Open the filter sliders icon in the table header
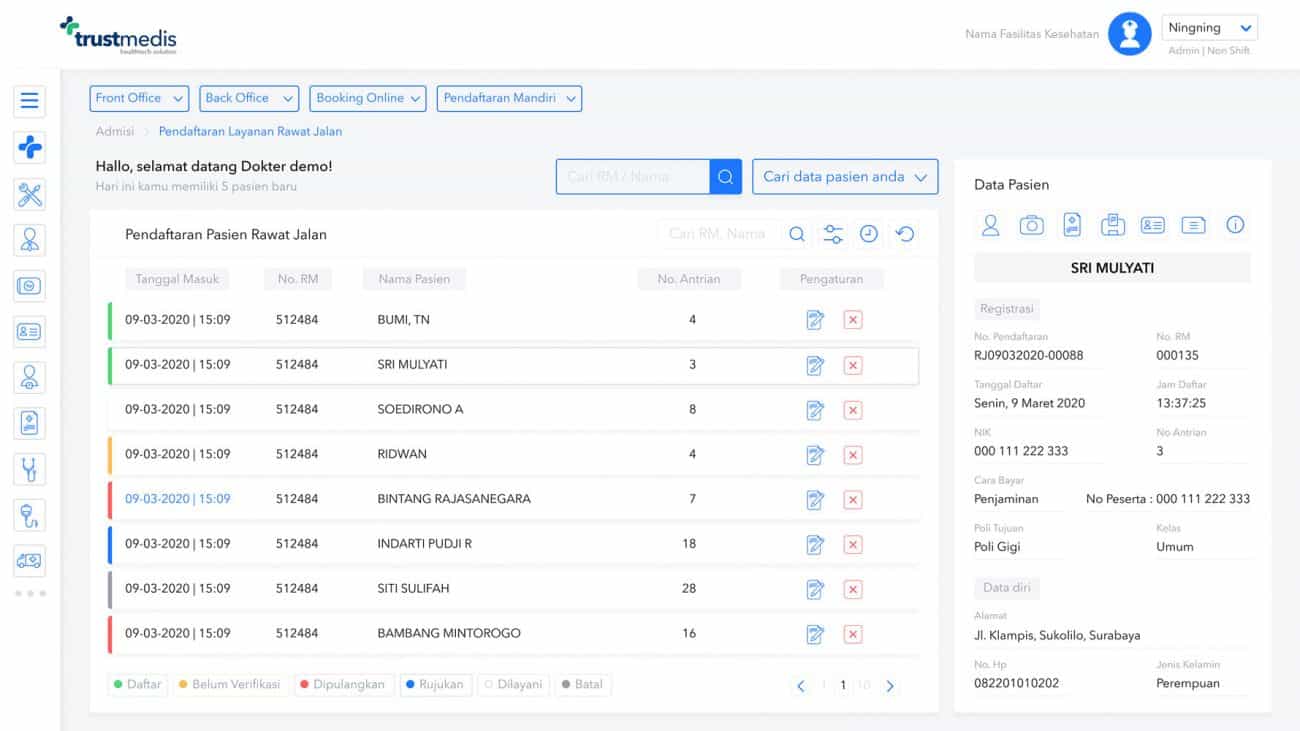The image size is (1300, 731). 833,234
